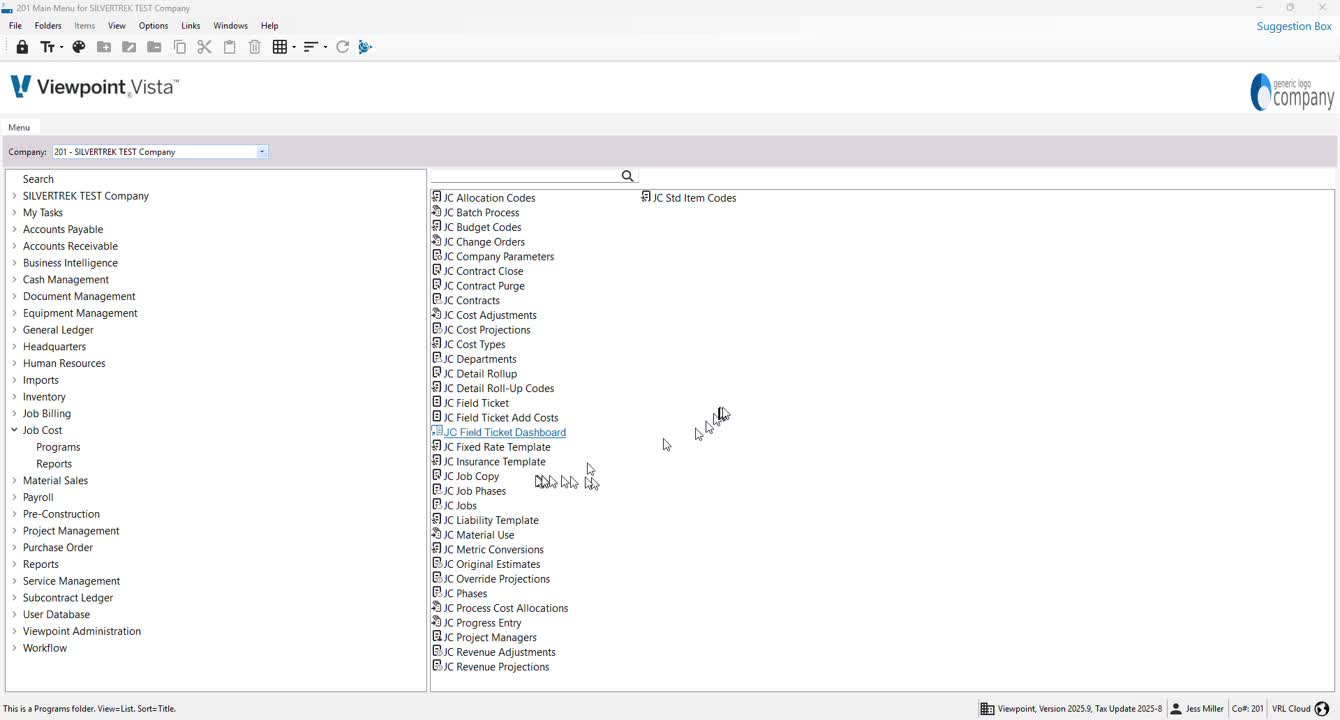Open JC Company Parameters

499,257
